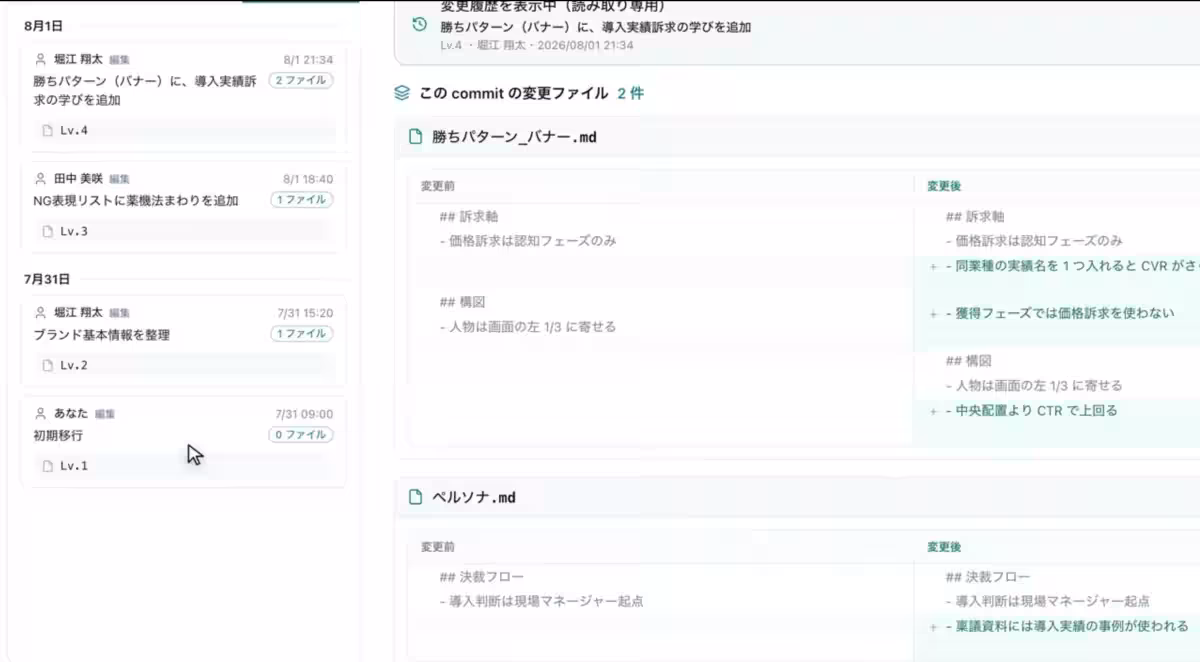Open the 0 ファイル badge on the 初期移行 commit
This screenshot has height=662, width=1200.
click(301, 435)
